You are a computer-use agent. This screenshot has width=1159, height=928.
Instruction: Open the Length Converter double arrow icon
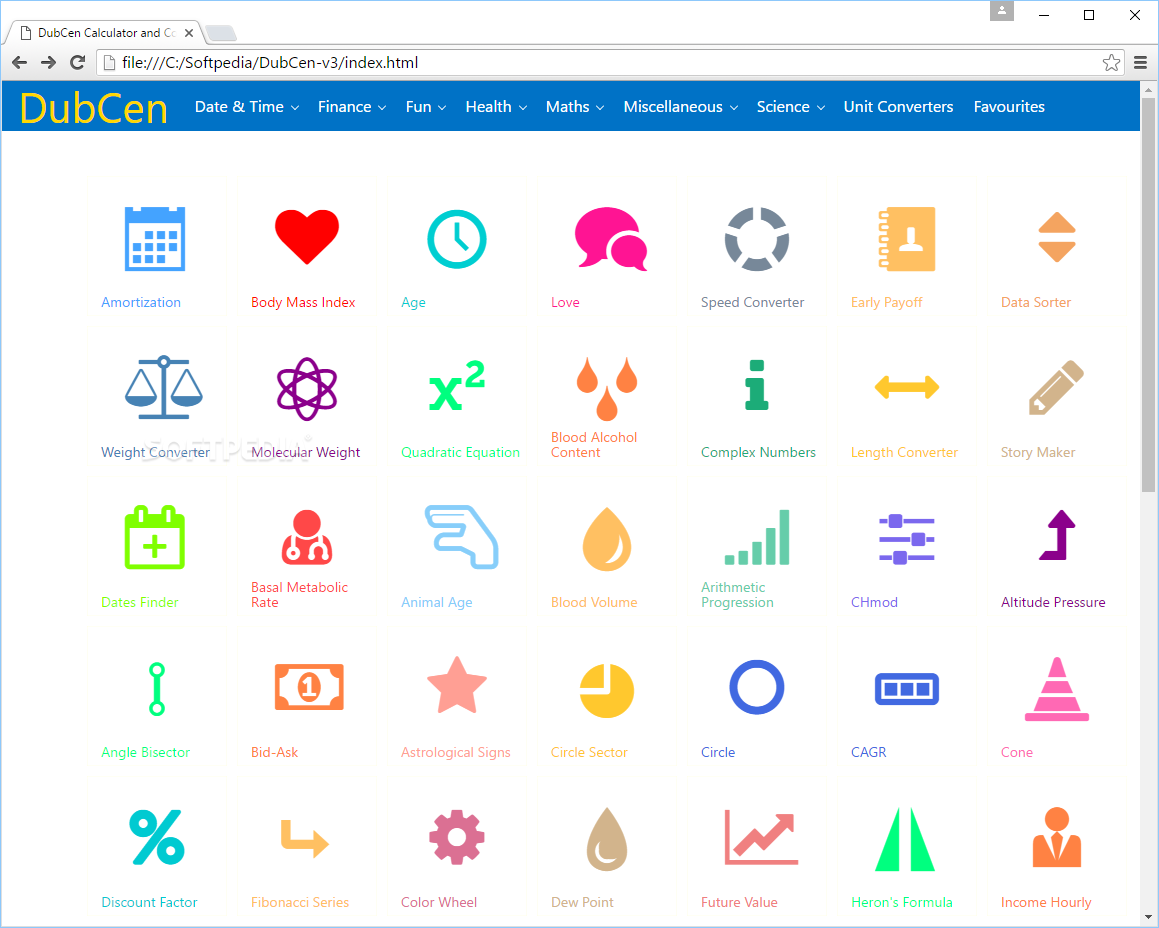(907, 387)
